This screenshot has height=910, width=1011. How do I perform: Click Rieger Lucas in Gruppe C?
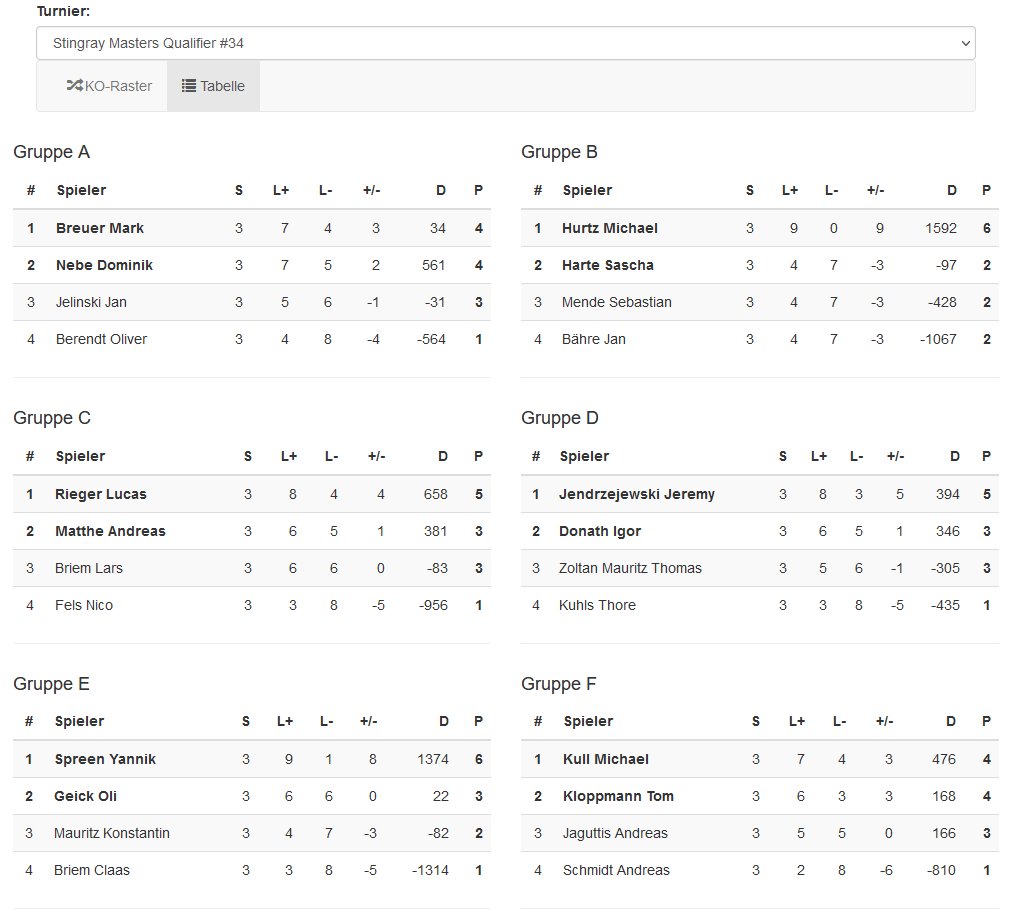click(101, 494)
